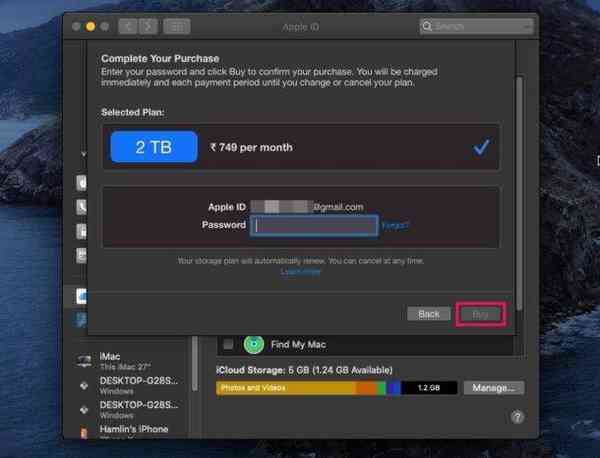Click the 1.2 GB free storage segment

click(x=429, y=388)
